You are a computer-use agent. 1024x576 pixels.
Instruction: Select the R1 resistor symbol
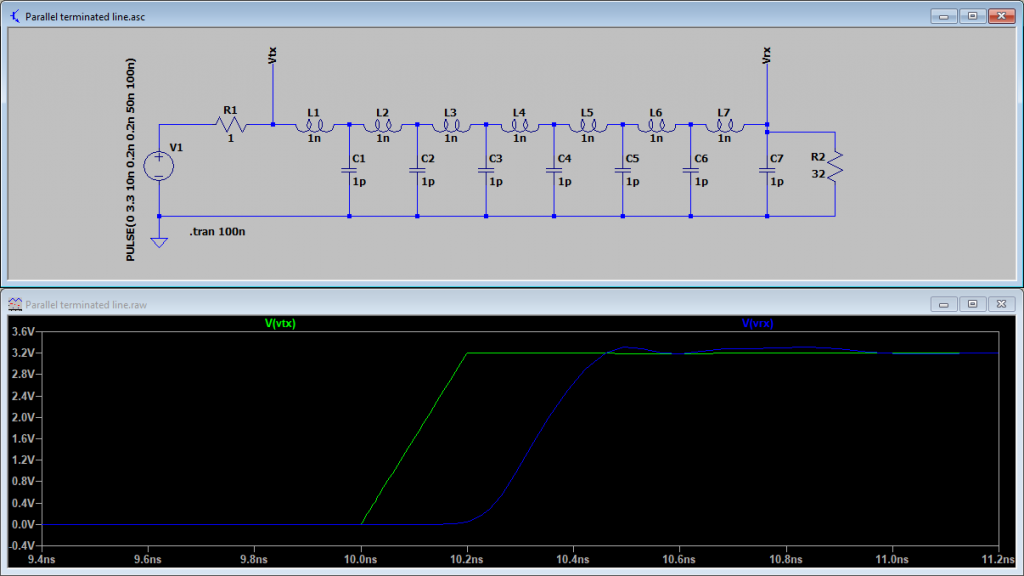click(231, 125)
